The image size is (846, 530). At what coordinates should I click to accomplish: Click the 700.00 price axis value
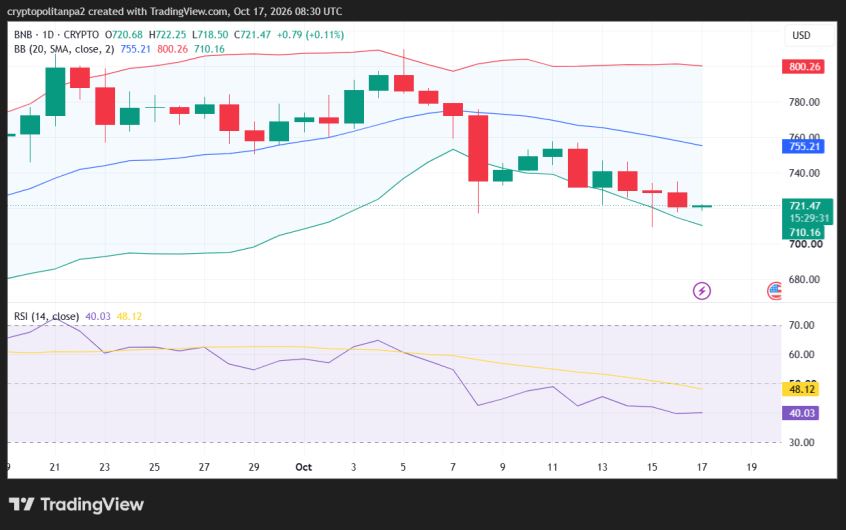[x=806, y=244]
